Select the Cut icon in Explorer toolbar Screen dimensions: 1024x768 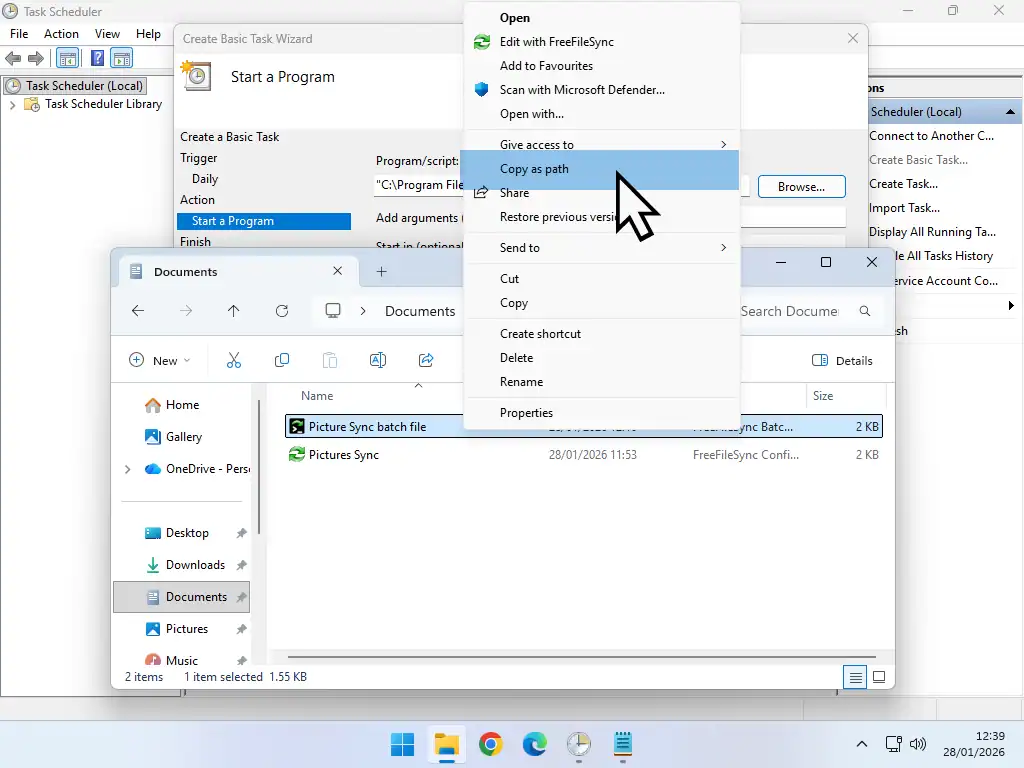(x=233, y=360)
